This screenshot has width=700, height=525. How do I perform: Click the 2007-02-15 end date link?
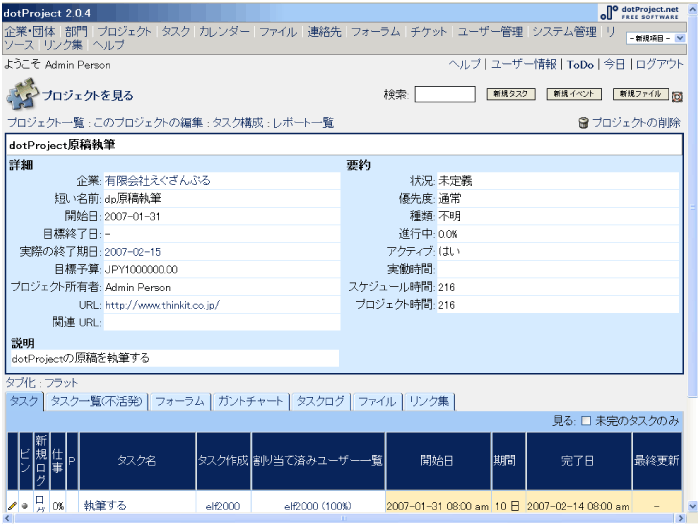pos(133,252)
